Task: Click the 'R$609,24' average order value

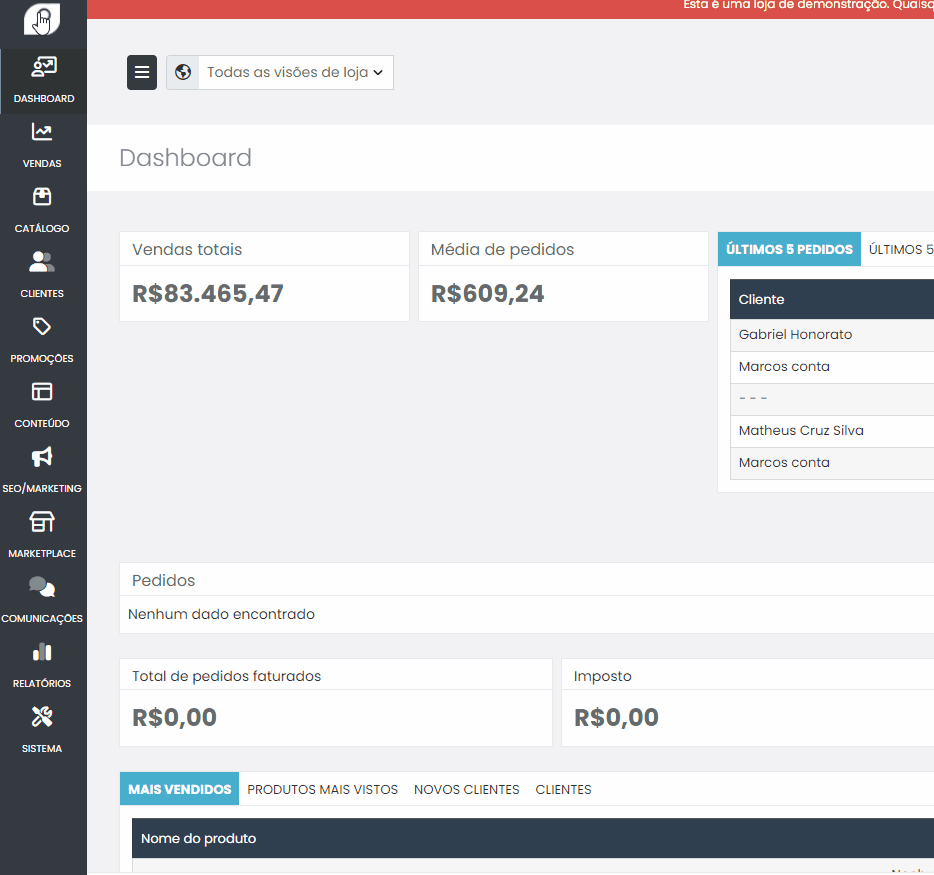Action: (x=487, y=294)
